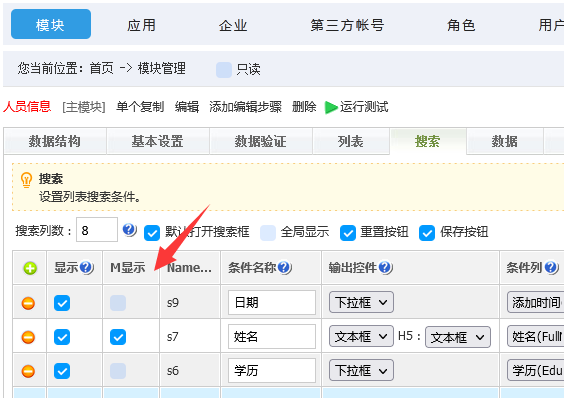This screenshot has height=398, width=564.
Task: Remove the s7 row with minus icon
Action: click(28, 338)
